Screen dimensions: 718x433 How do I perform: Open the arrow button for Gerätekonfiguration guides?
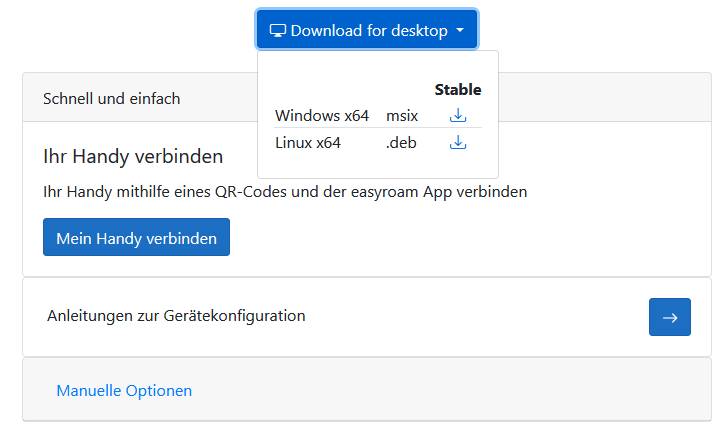pyautogui.click(x=669, y=317)
